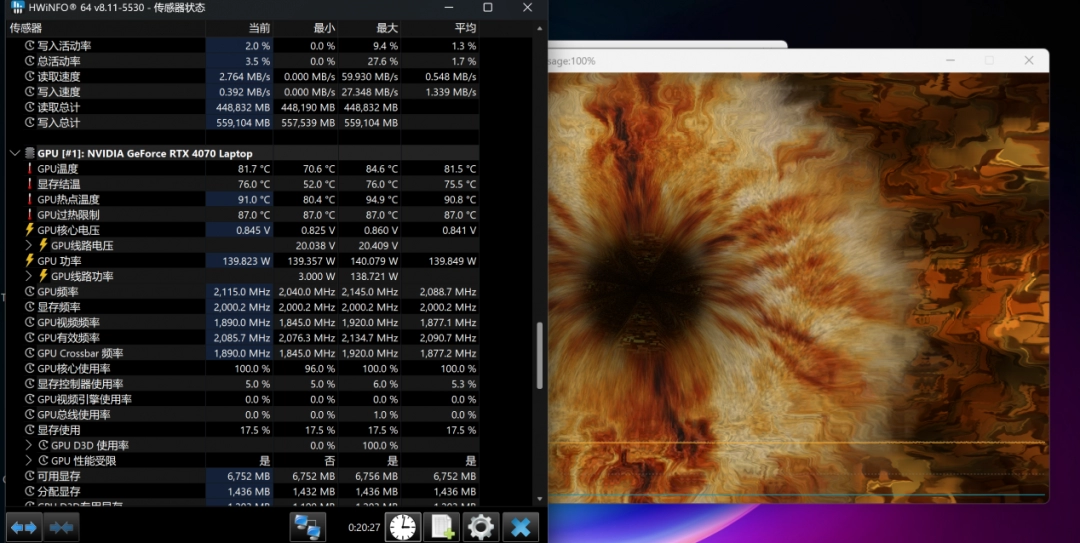Click the sensor list scrollbar thumb

[x=539, y=356]
